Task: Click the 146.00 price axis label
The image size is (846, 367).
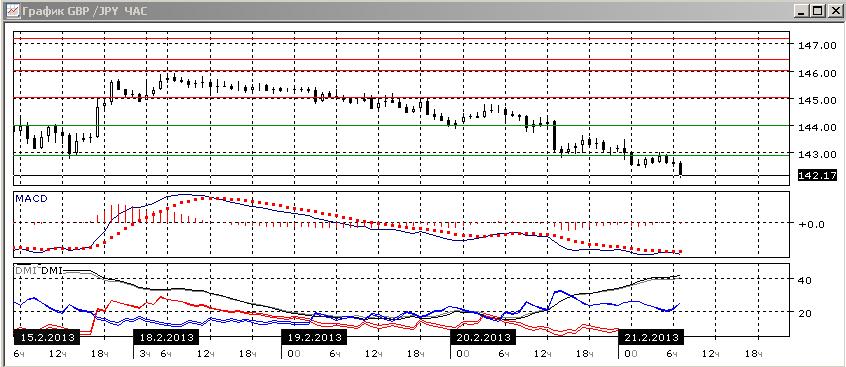Action: pyautogui.click(x=818, y=73)
